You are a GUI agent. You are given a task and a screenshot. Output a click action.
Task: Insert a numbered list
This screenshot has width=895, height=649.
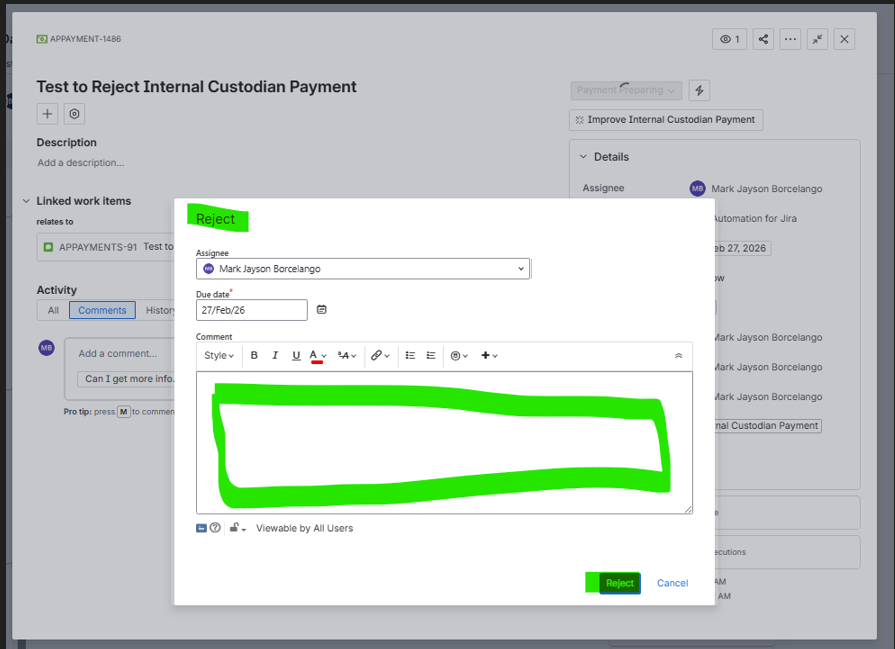(431, 355)
